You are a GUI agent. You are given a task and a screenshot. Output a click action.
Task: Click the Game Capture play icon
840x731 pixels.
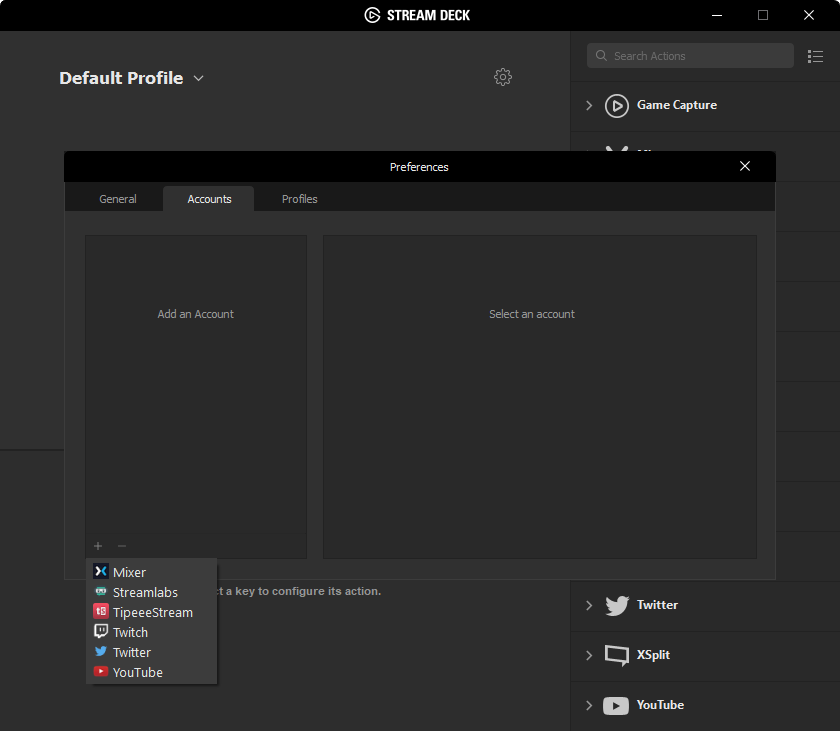click(x=617, y=105)
